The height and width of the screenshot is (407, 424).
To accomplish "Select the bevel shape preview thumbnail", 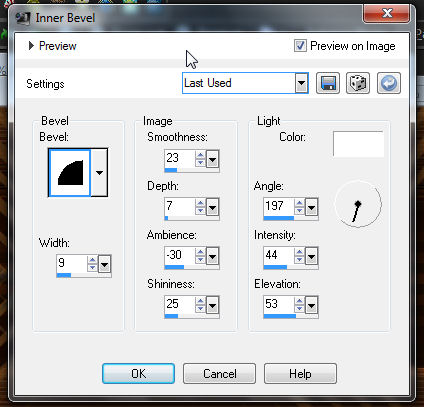I will [70, 173].
